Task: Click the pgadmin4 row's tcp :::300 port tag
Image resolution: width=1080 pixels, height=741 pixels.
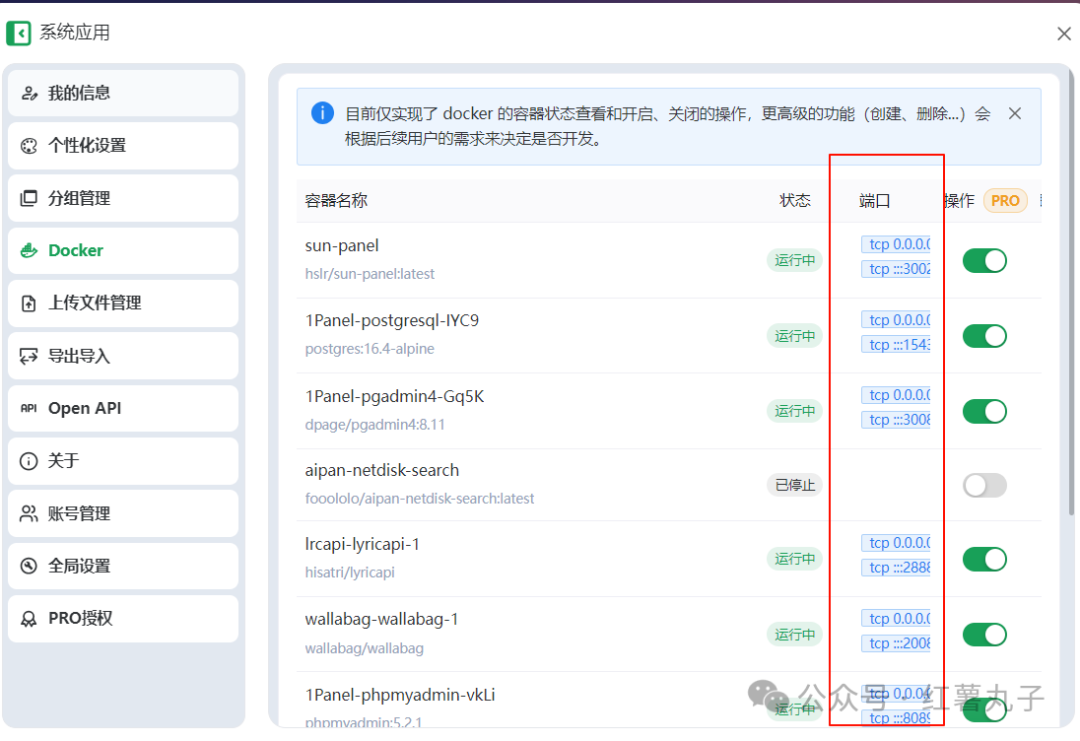Action: coord(895,420)
